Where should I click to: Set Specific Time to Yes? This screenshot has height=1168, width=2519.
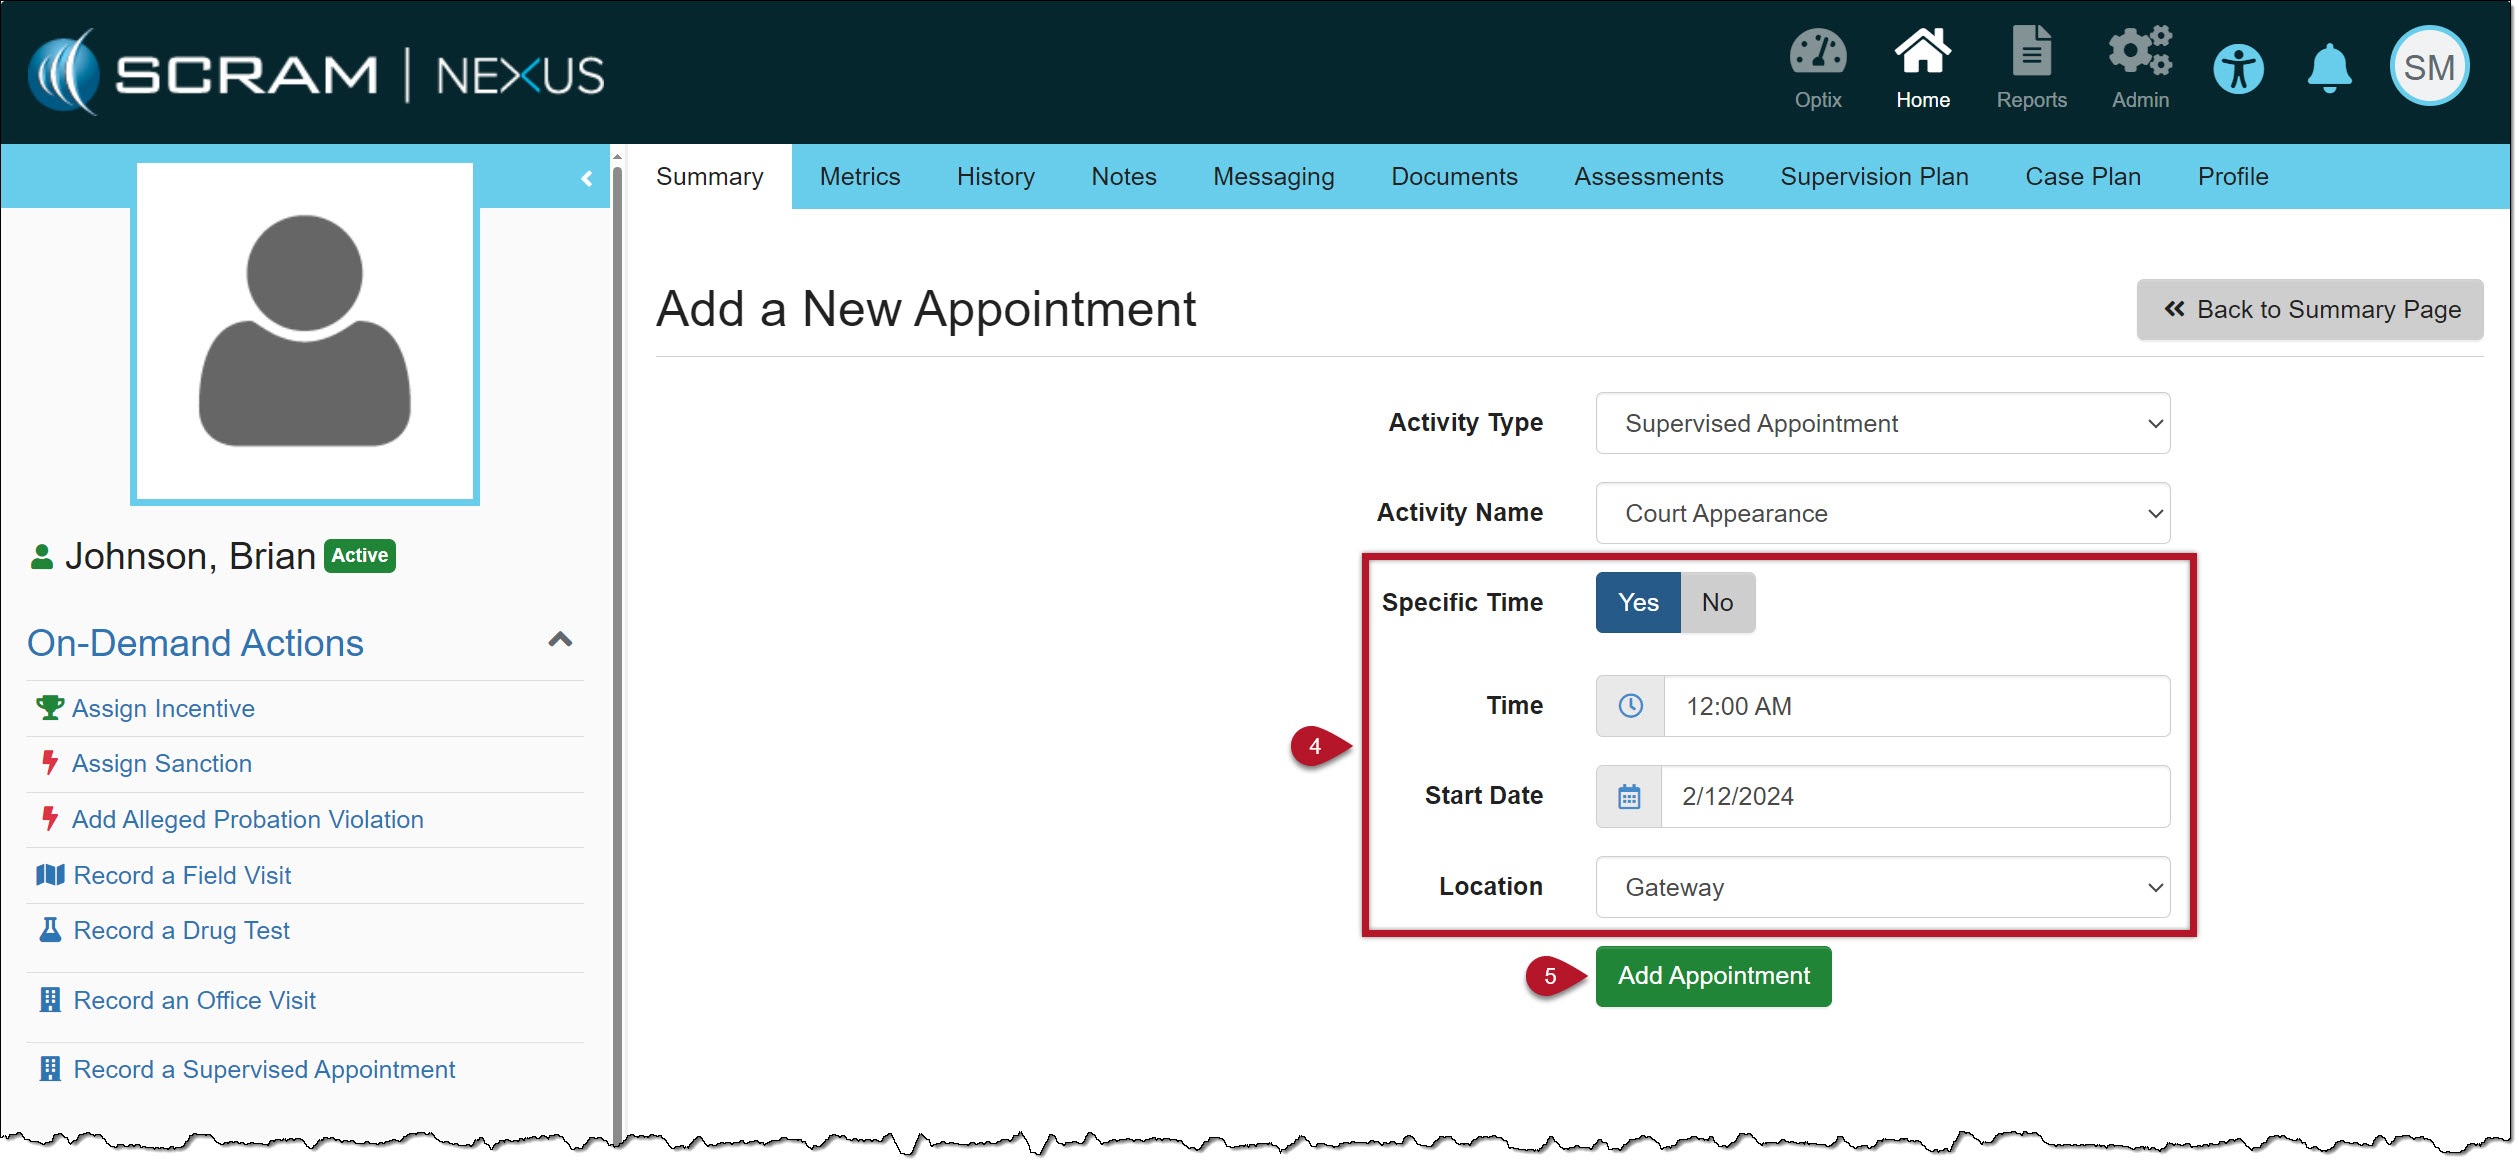click(x=1637, y=602)
